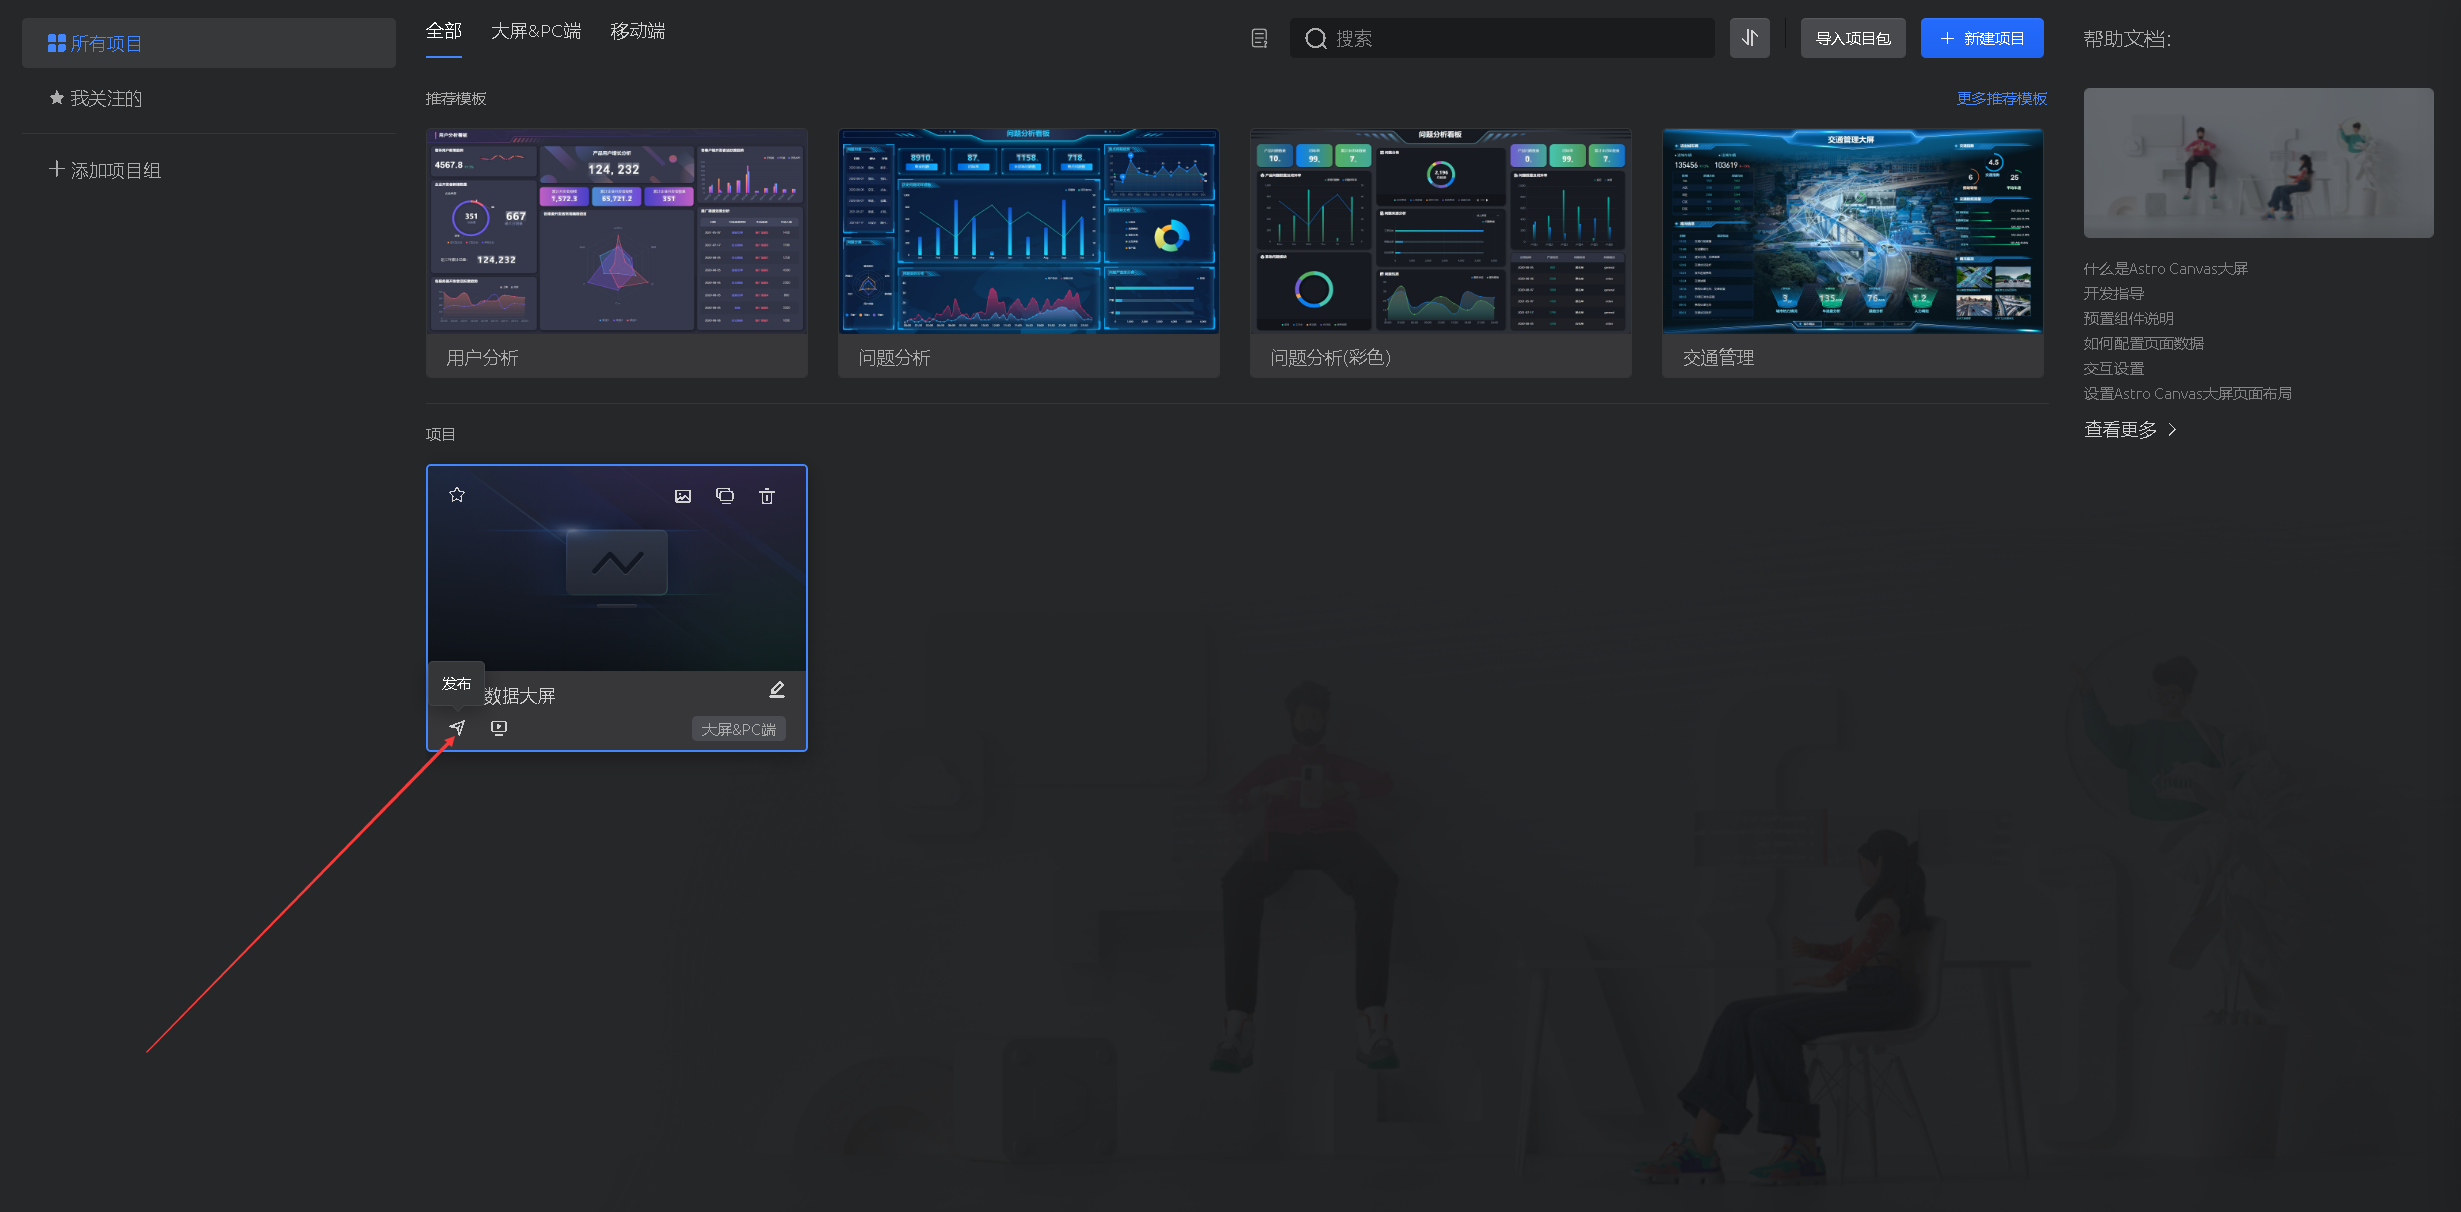Delete project using the trash icon
The image size is (2461, 1212).
tap(767, 496)
